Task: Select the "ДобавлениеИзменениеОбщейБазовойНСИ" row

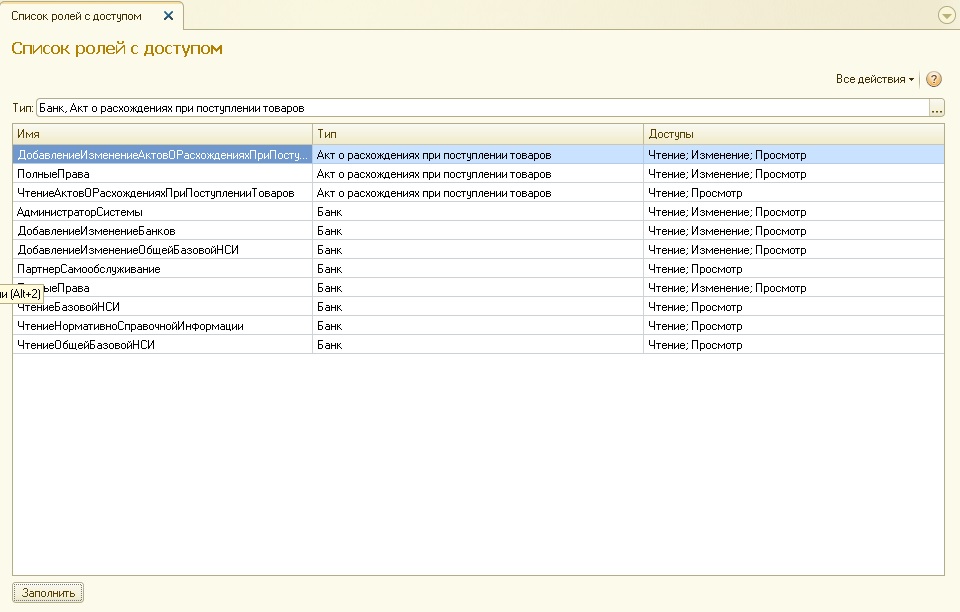Action: [478, 250]
